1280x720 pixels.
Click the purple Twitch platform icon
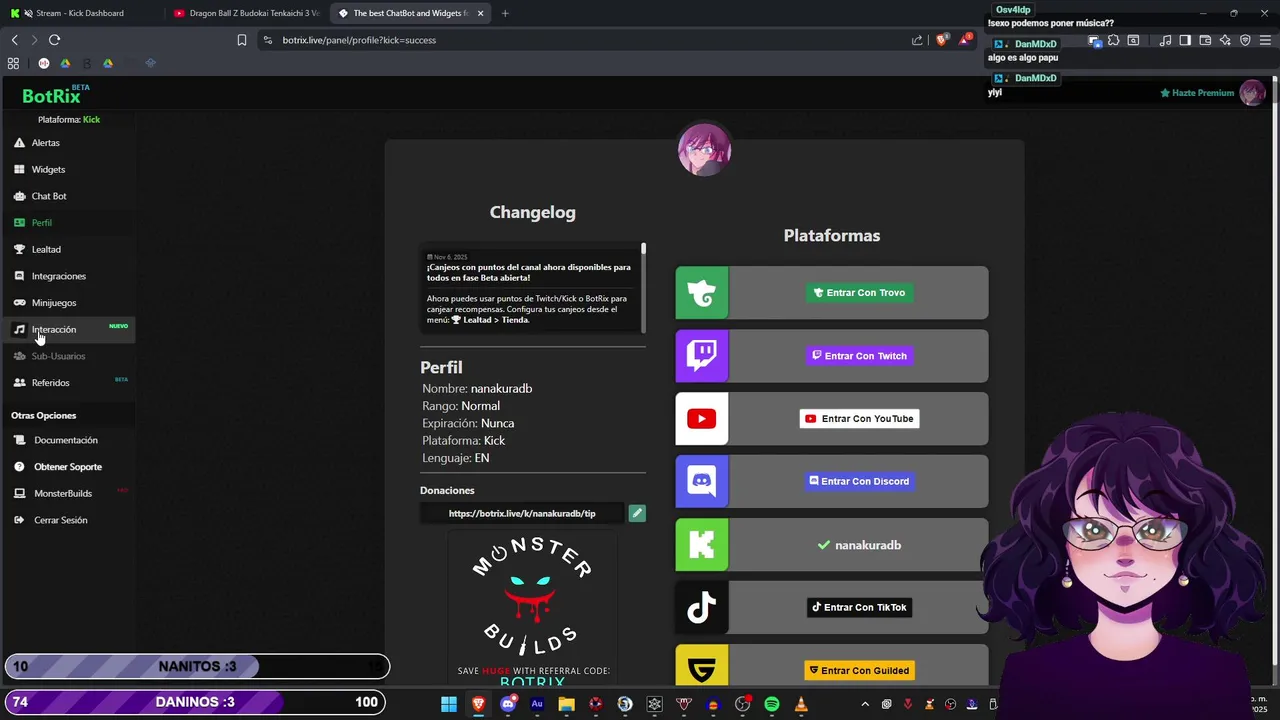click(x=702, y=356)
